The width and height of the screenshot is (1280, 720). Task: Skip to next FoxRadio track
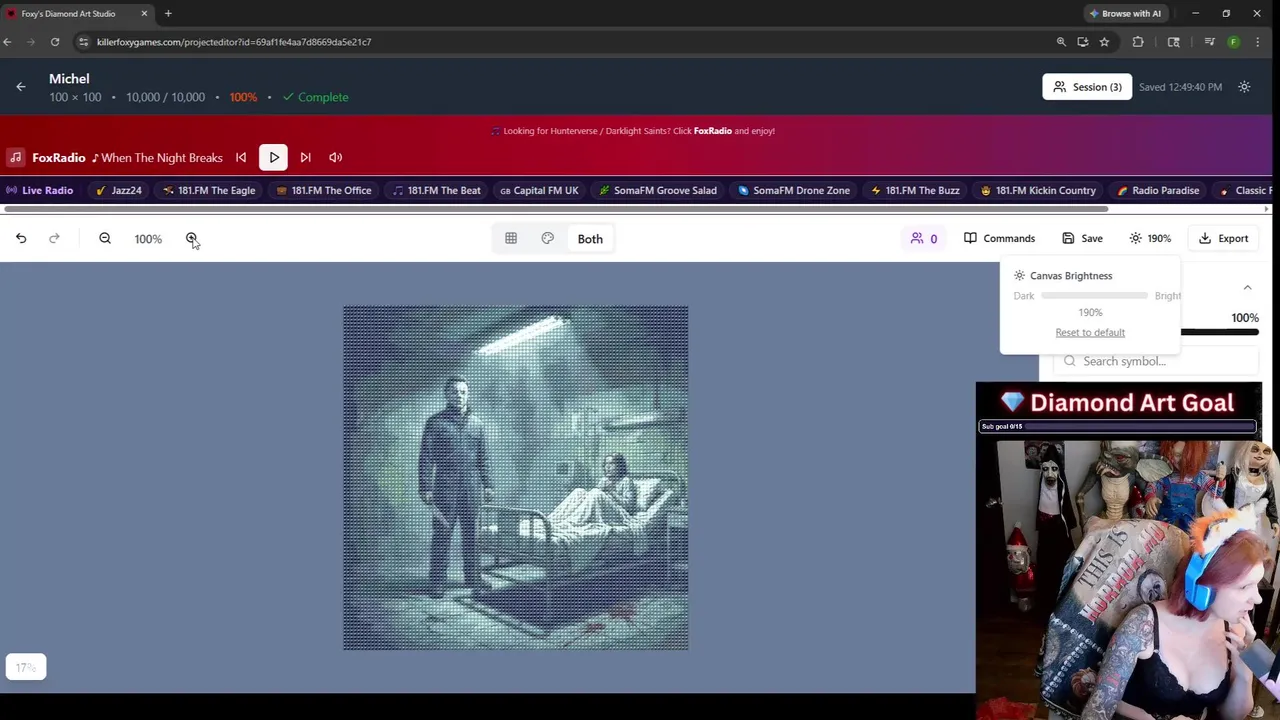(306, 157)
